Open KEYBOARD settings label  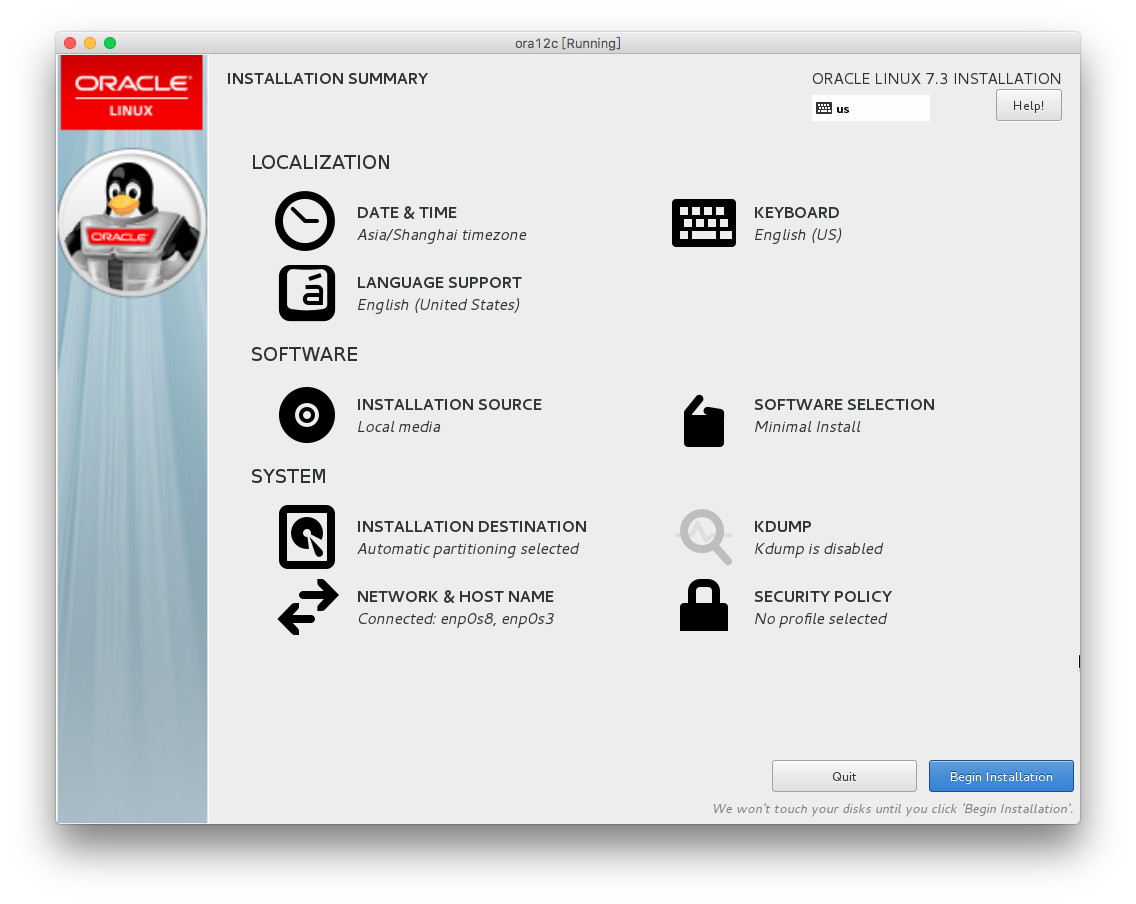tap(797, 213)
